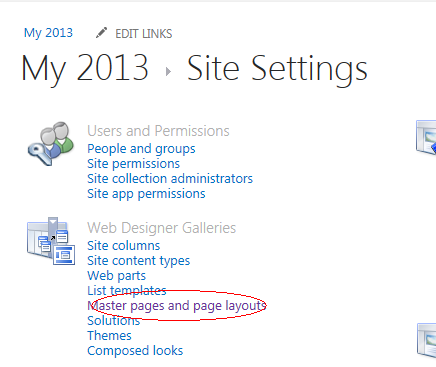This screenshot has height=367, width=436.
Task: Open Master pages and page layouts
Action: (177, 306)
